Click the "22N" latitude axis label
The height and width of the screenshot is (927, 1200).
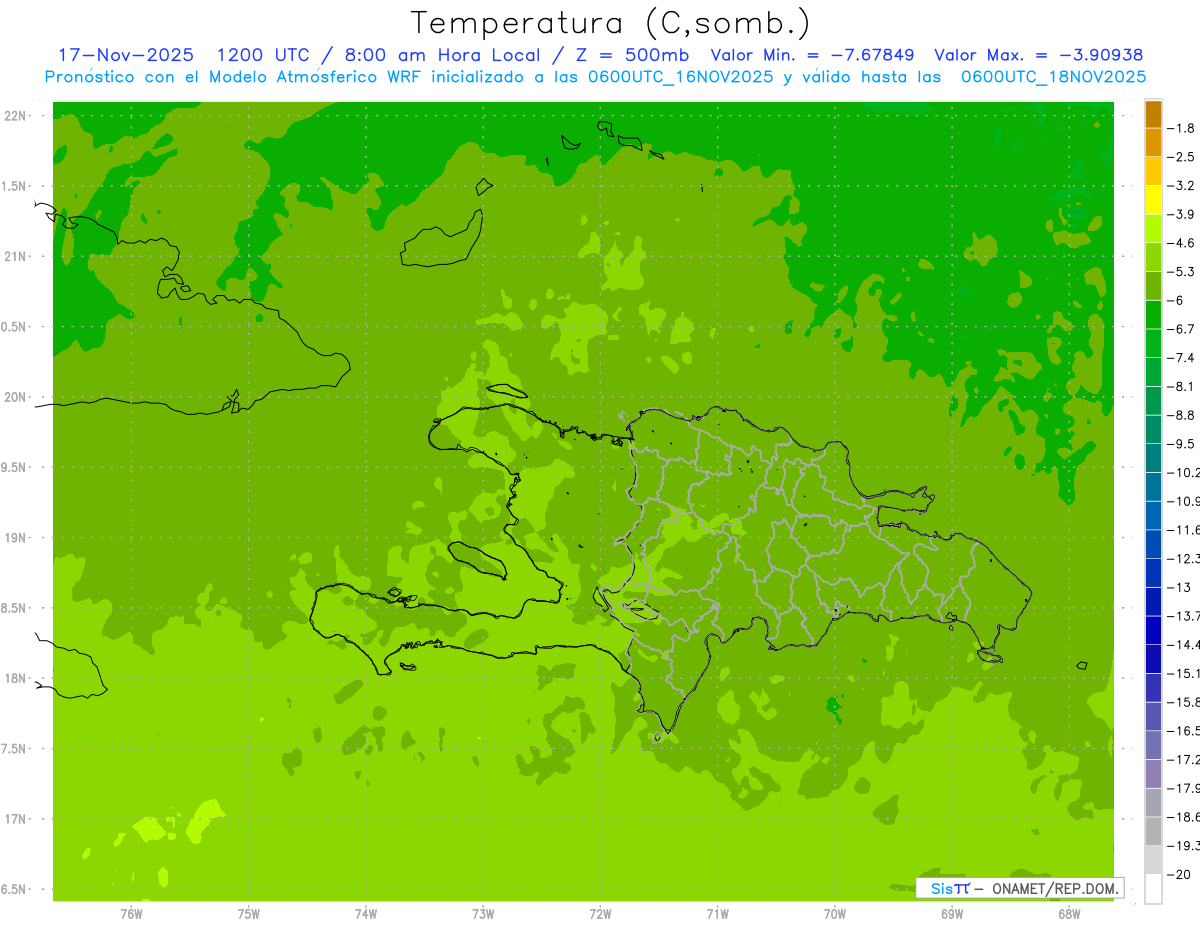[x=16, y=116]
